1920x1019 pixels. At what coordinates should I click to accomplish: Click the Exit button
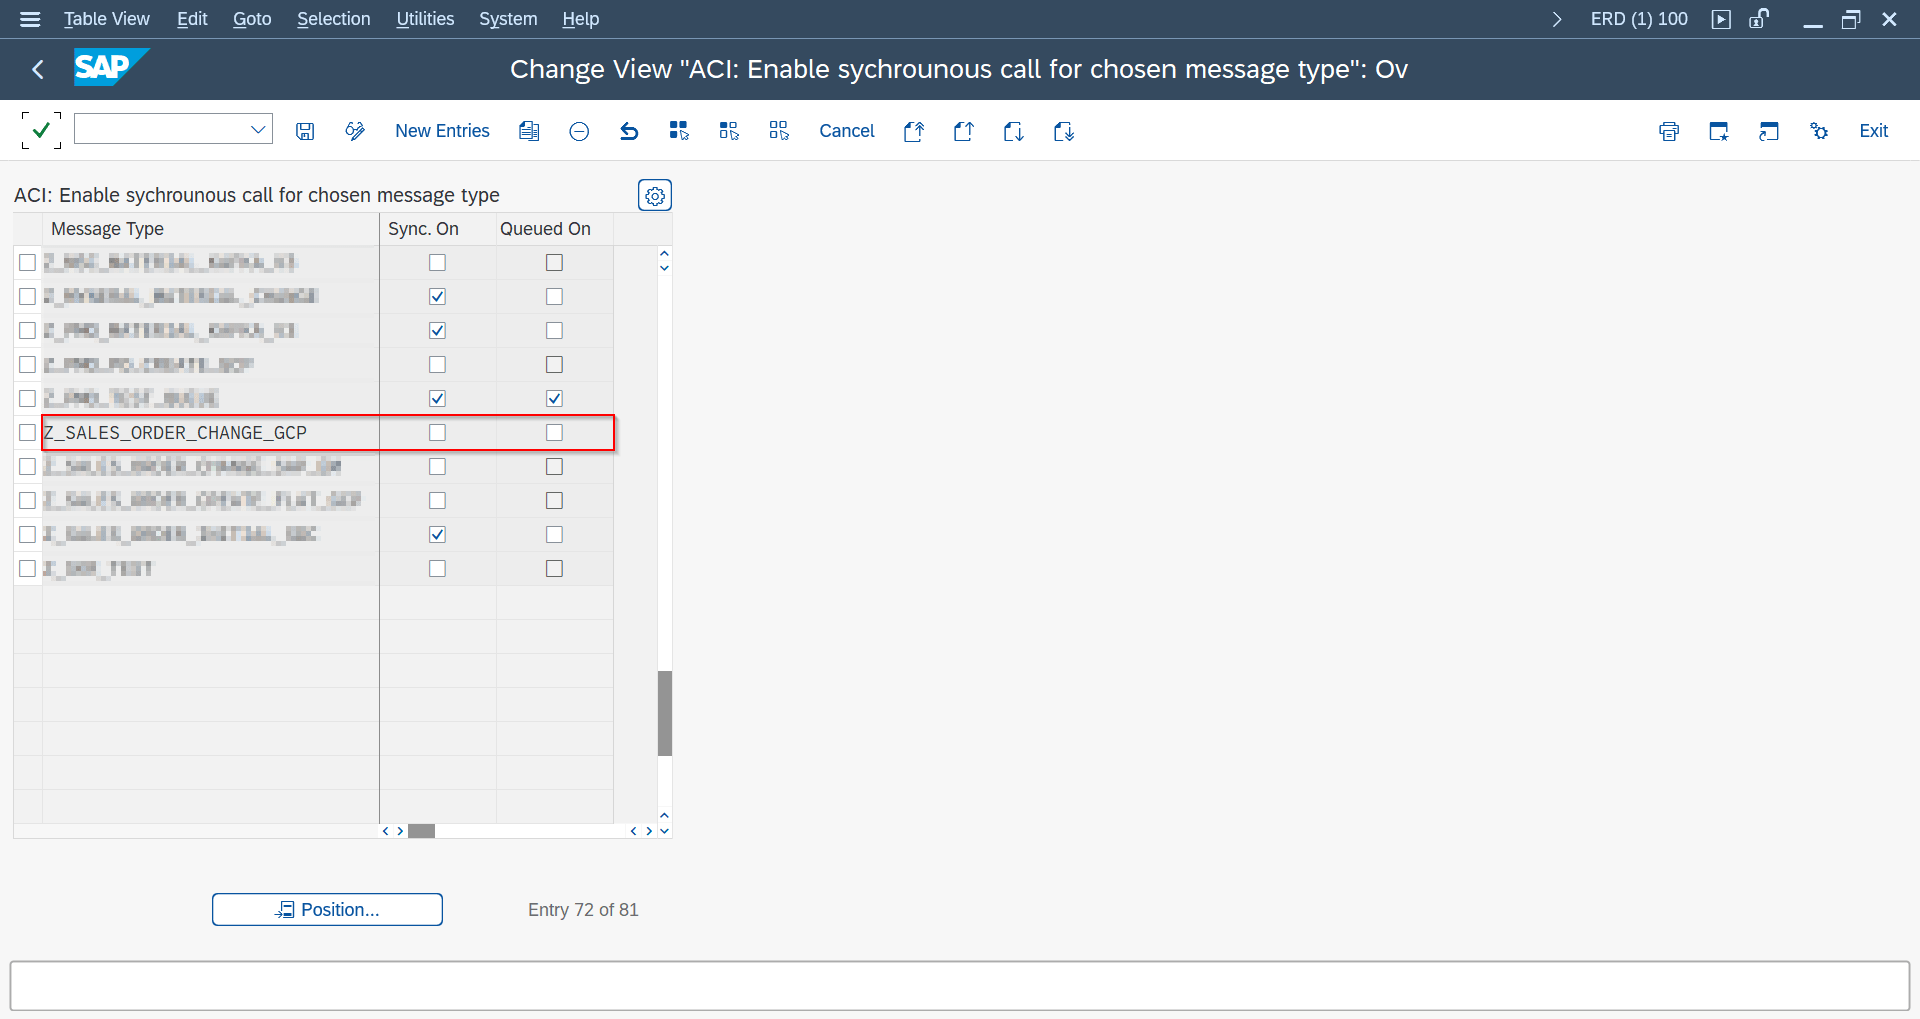pyautogui.click(x=1873, y=131)
